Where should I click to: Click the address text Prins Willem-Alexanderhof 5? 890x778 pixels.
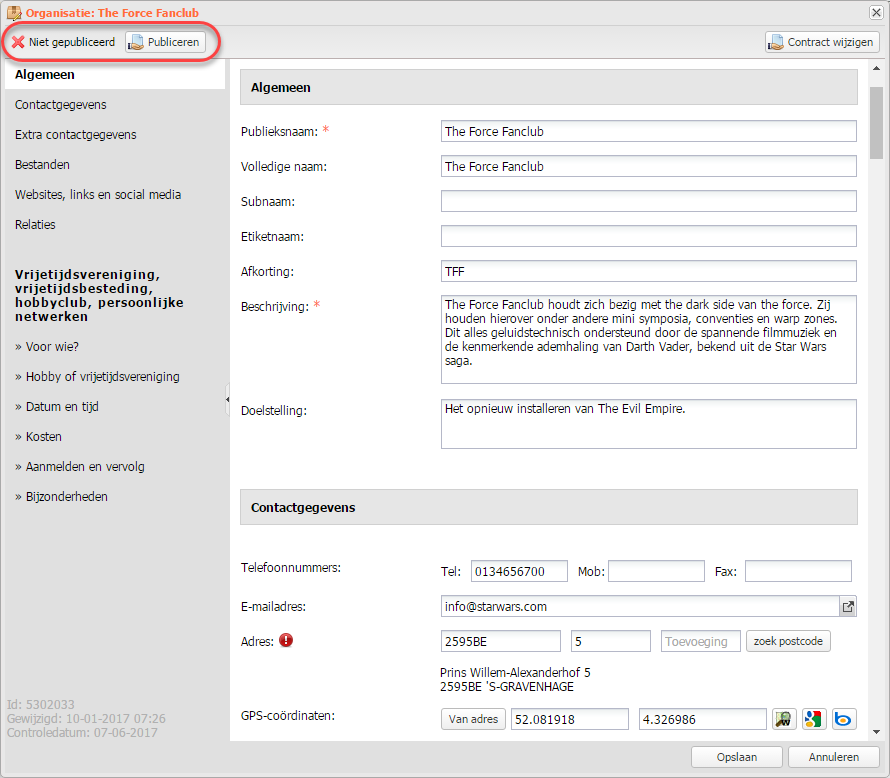515,672
